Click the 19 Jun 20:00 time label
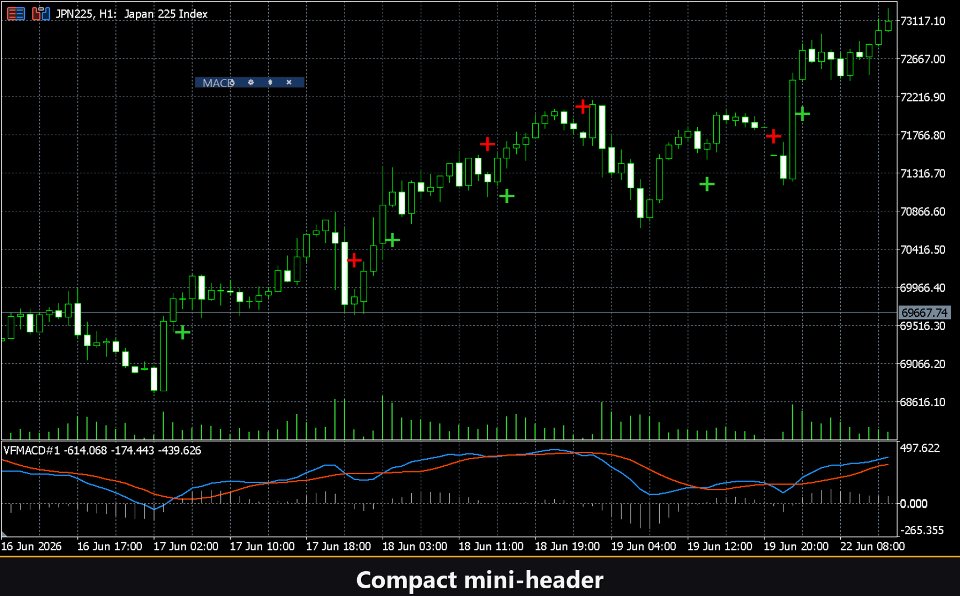Screen dimensions: 960x596 [796, 546]
